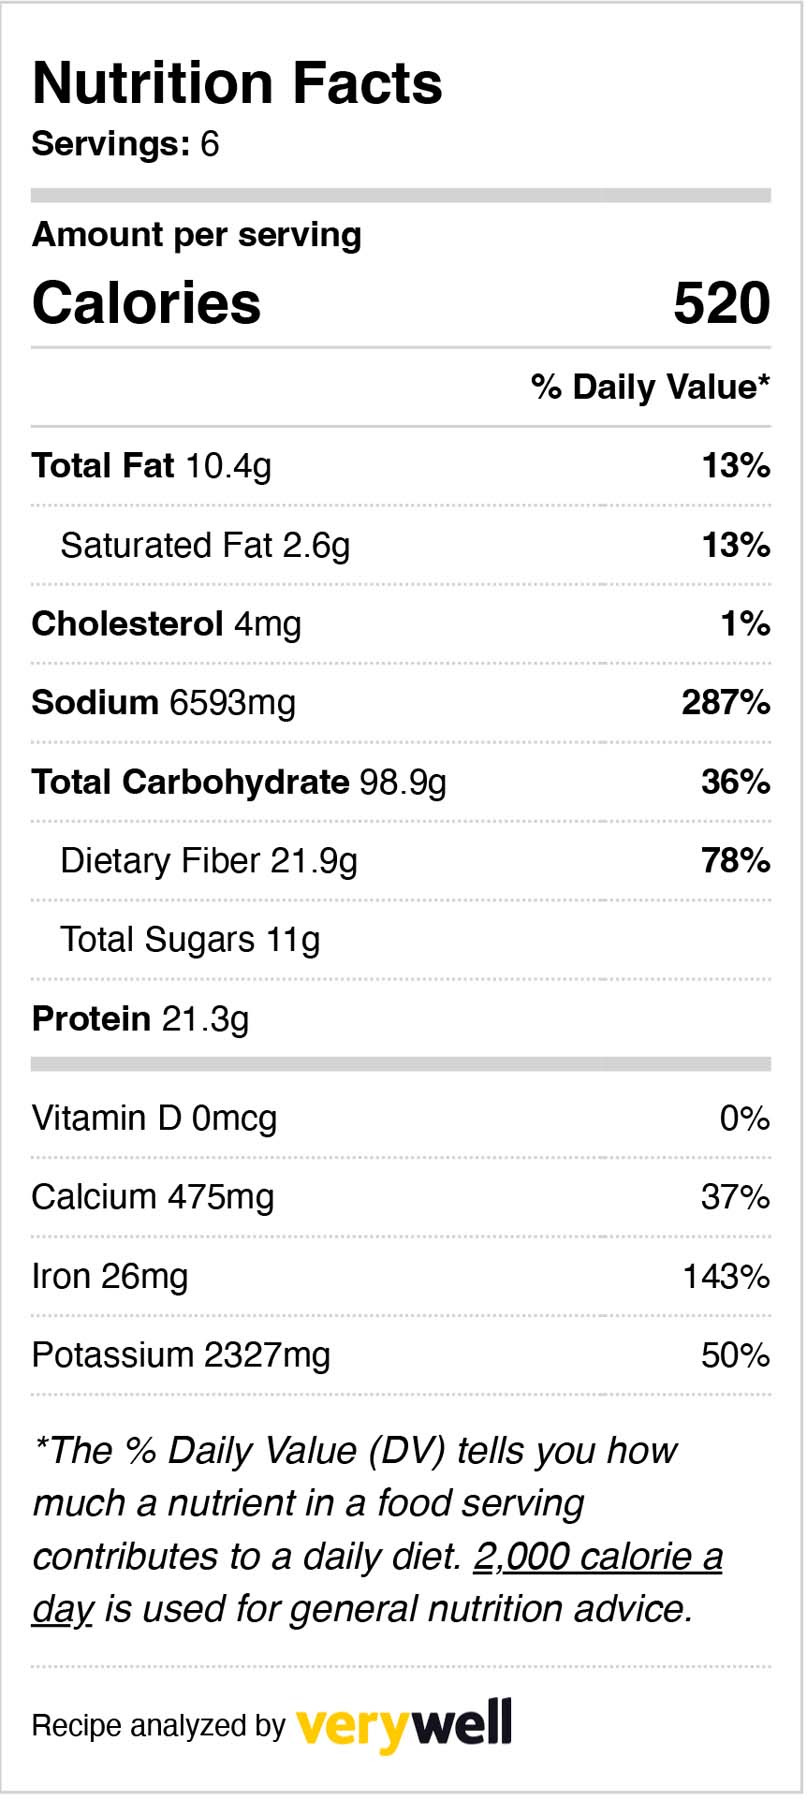Click the Cholesterol 4mg entry
Image resolution: width=807 pixels, height=1800 pixels.
[x=166, y=624]
